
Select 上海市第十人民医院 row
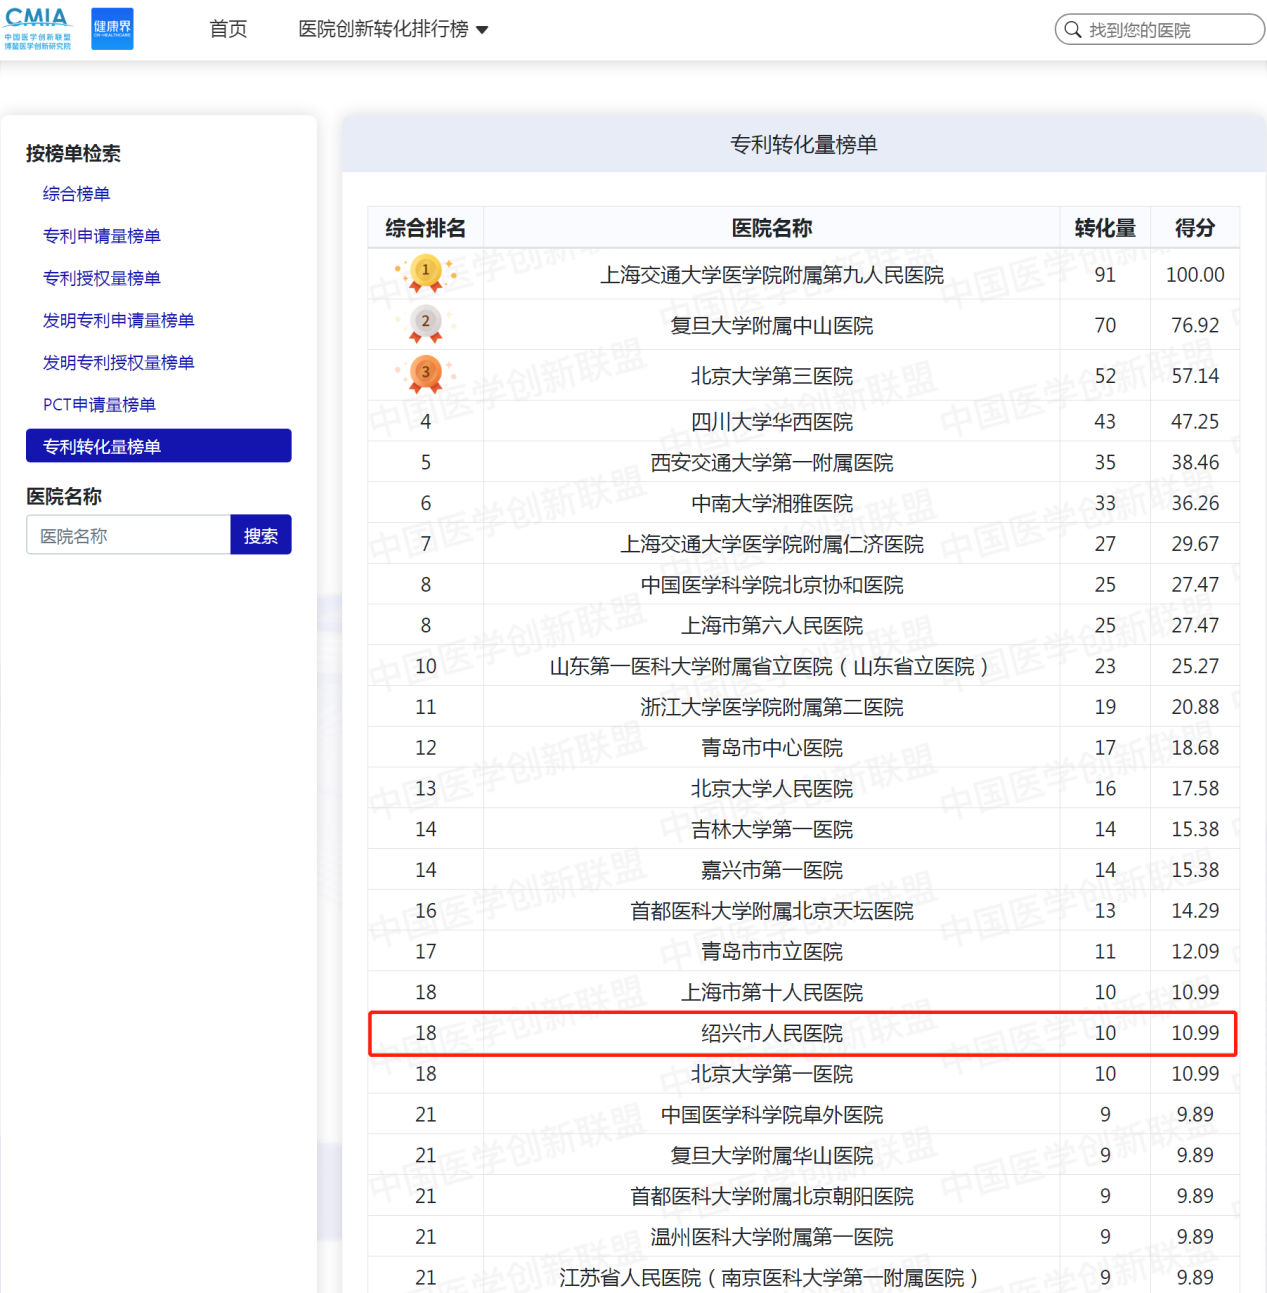click(804, 992)
